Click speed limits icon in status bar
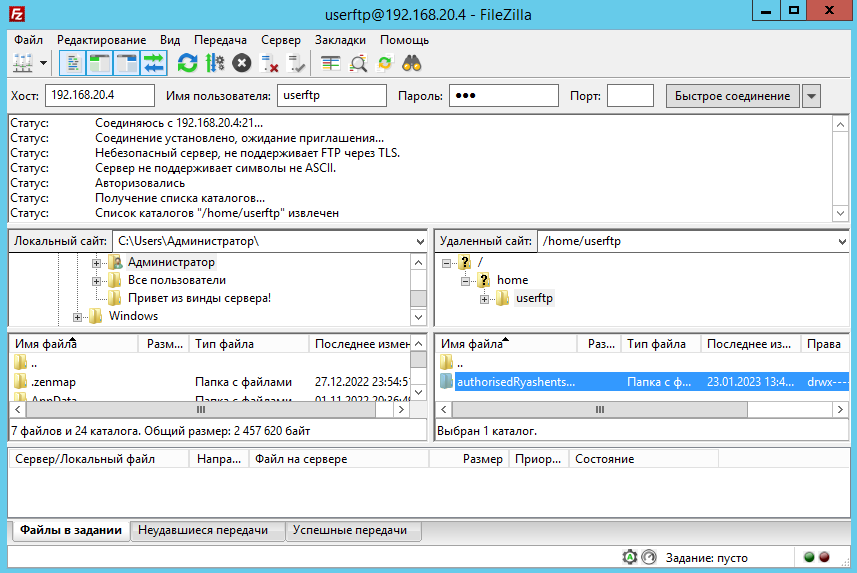 pyautogui.click(x=649, y=557)
